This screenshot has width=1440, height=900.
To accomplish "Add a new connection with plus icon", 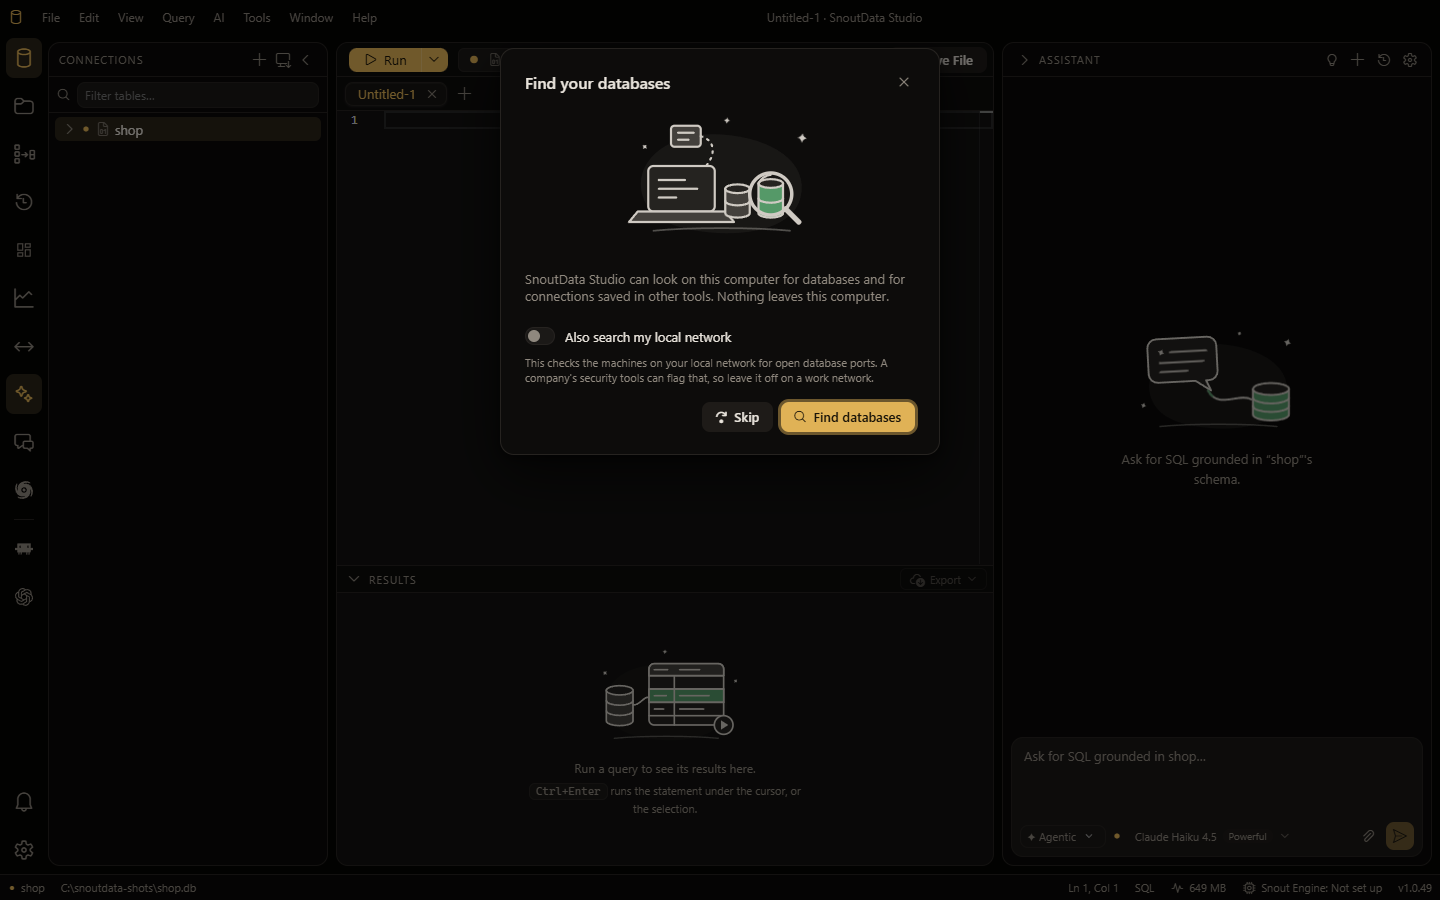I will coord(259,60).
